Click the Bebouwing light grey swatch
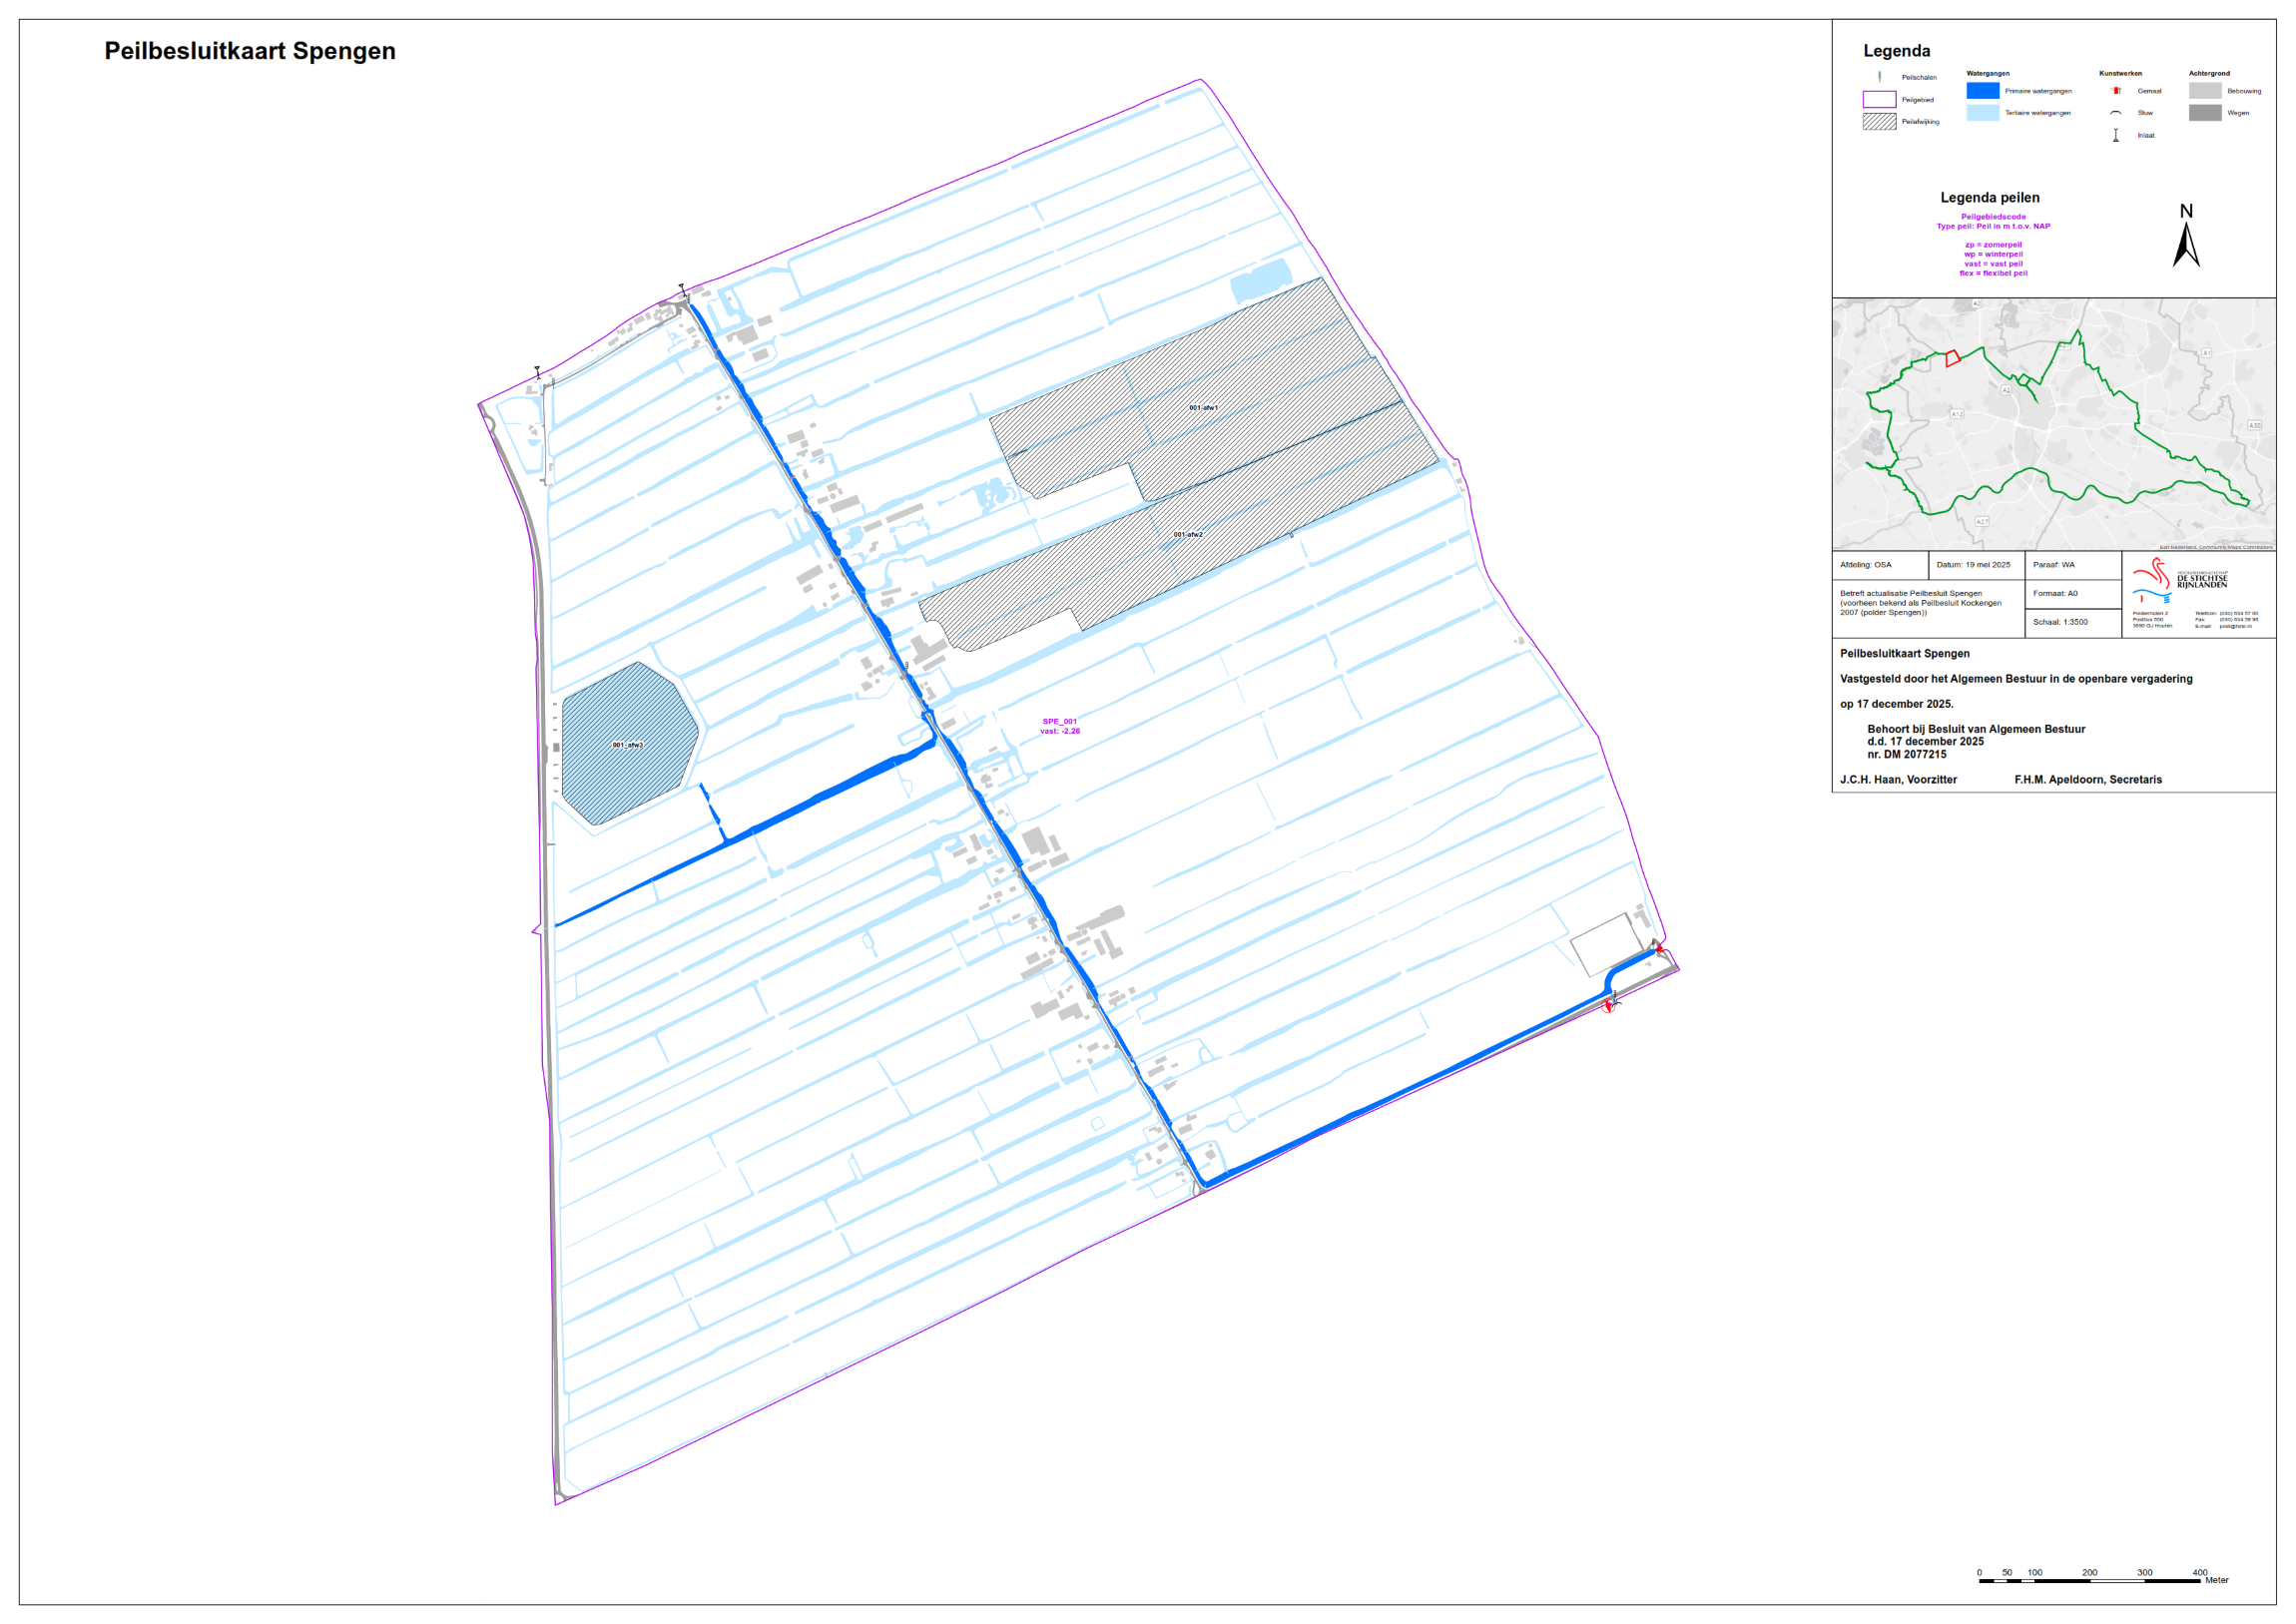This screenshot has height=1624, width=2296. point(2205,91)
